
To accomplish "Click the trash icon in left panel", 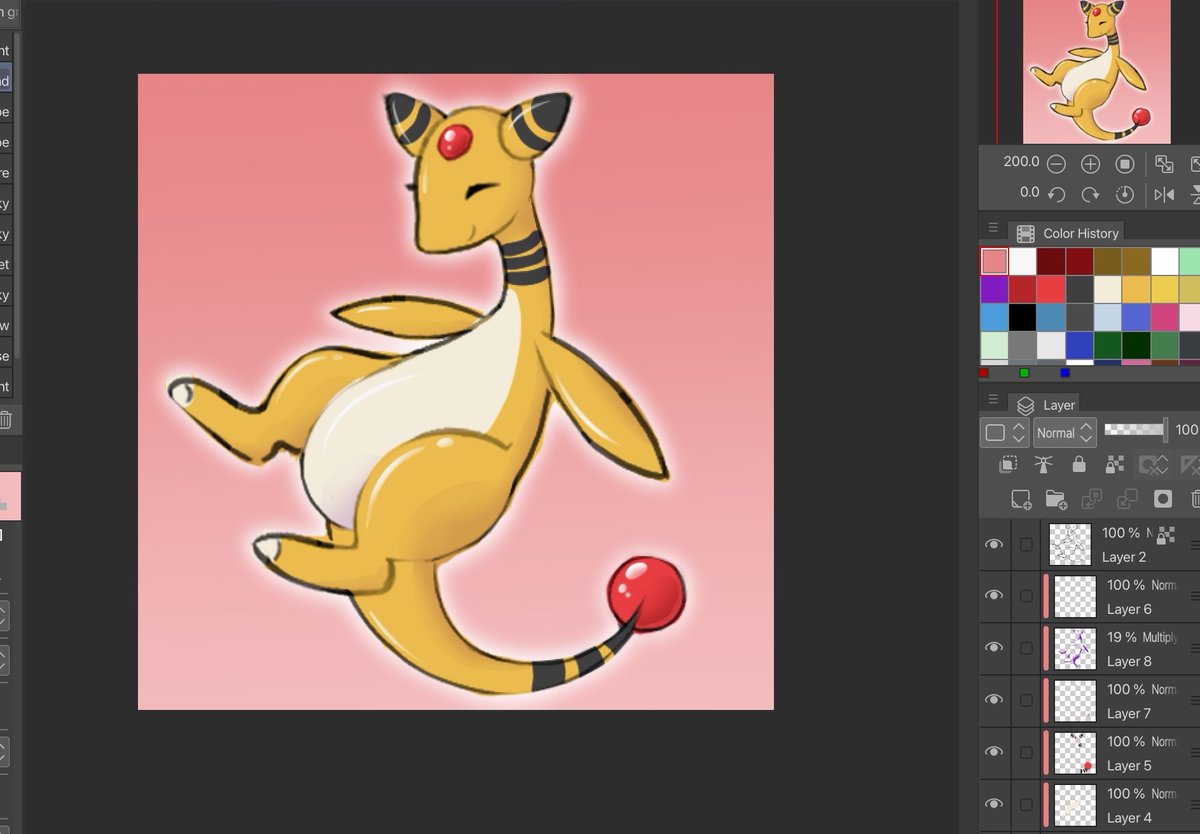I will point(5,420).
